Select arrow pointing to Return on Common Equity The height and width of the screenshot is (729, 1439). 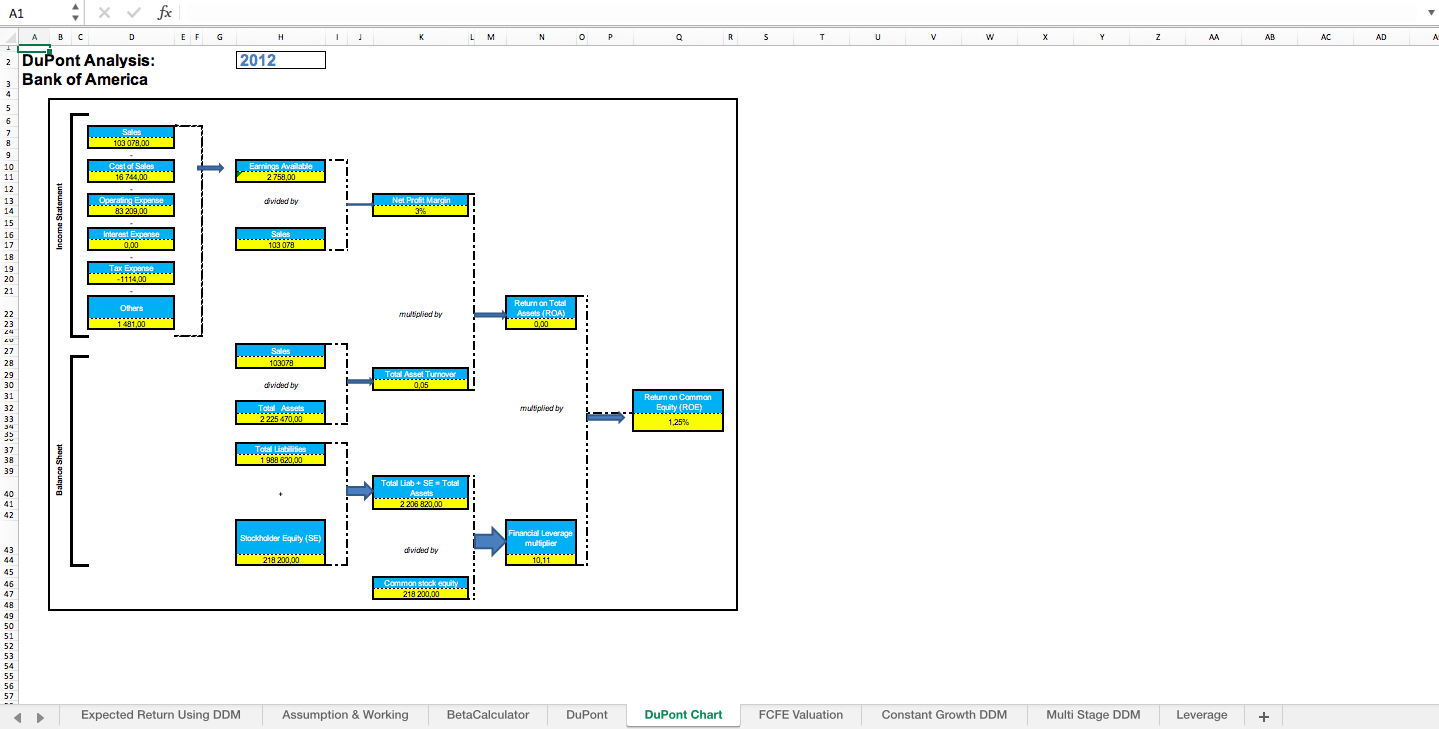[605, 416]
